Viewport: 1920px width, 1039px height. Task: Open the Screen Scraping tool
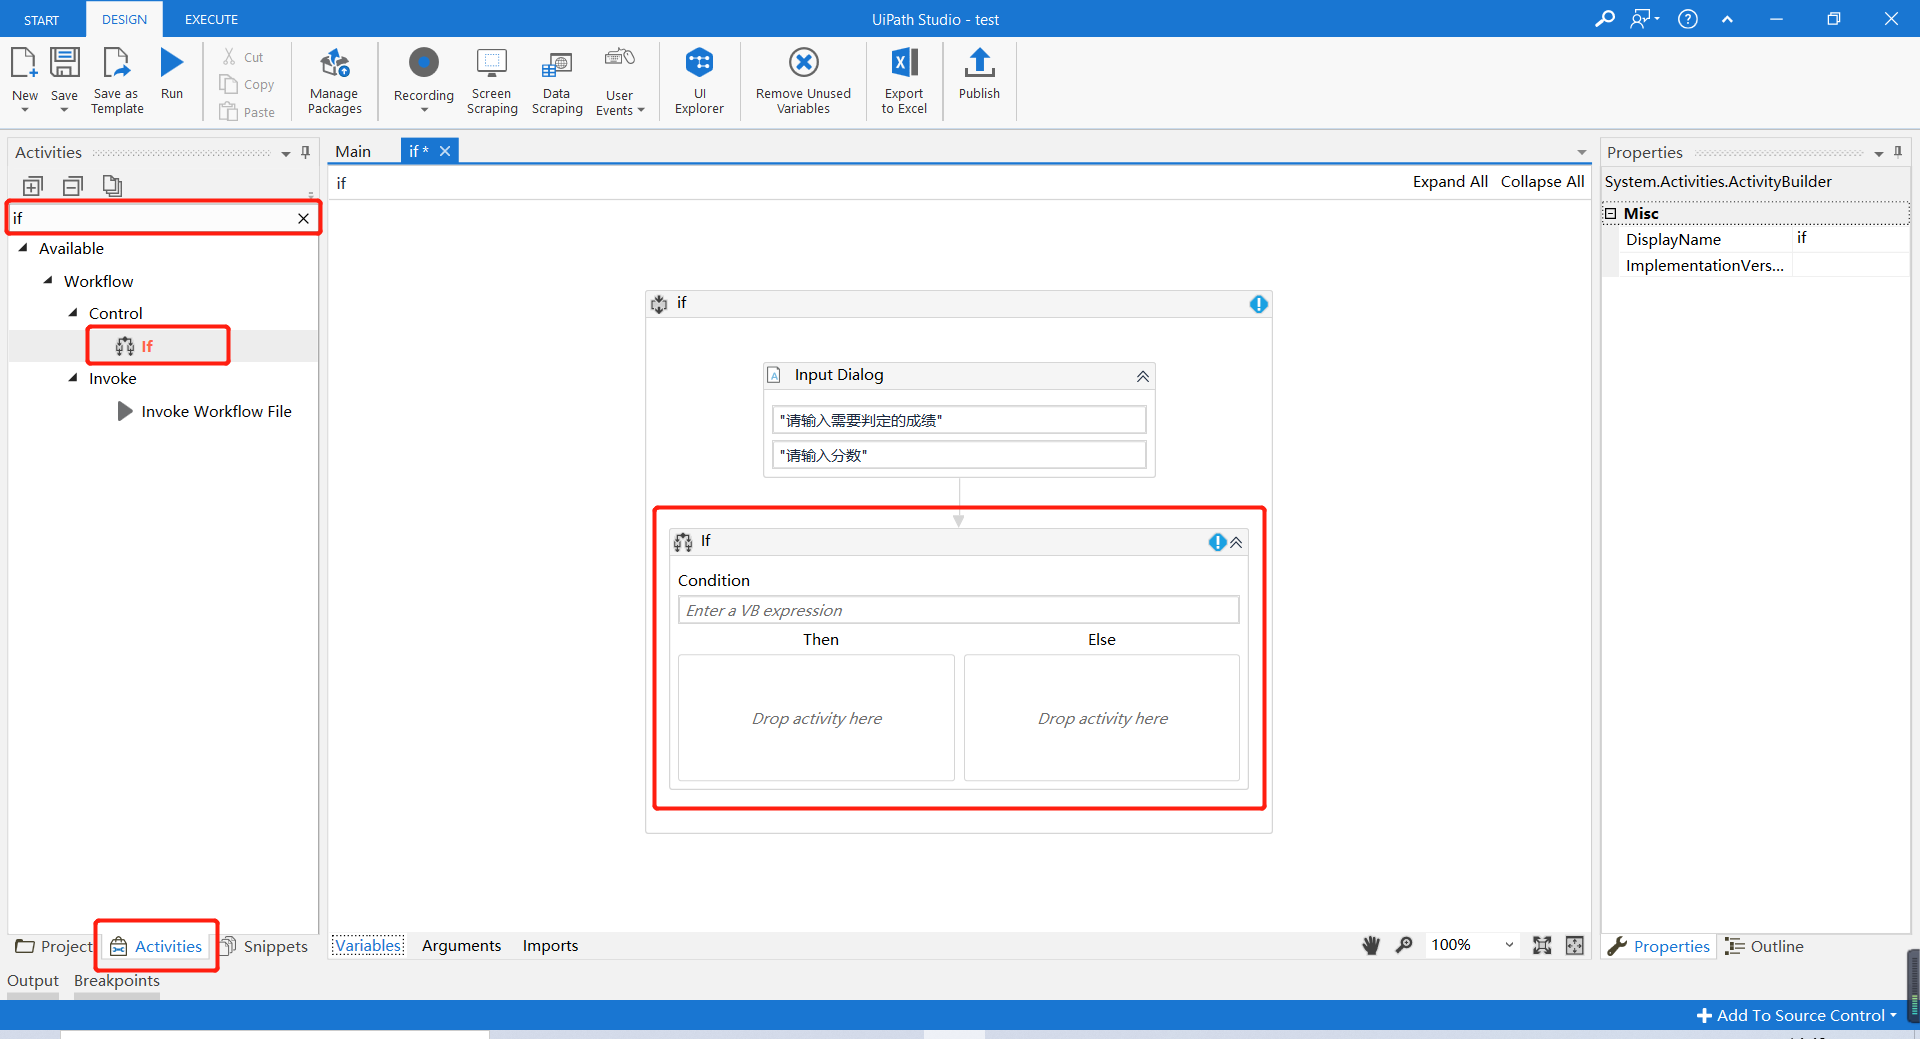coord(491,80)
